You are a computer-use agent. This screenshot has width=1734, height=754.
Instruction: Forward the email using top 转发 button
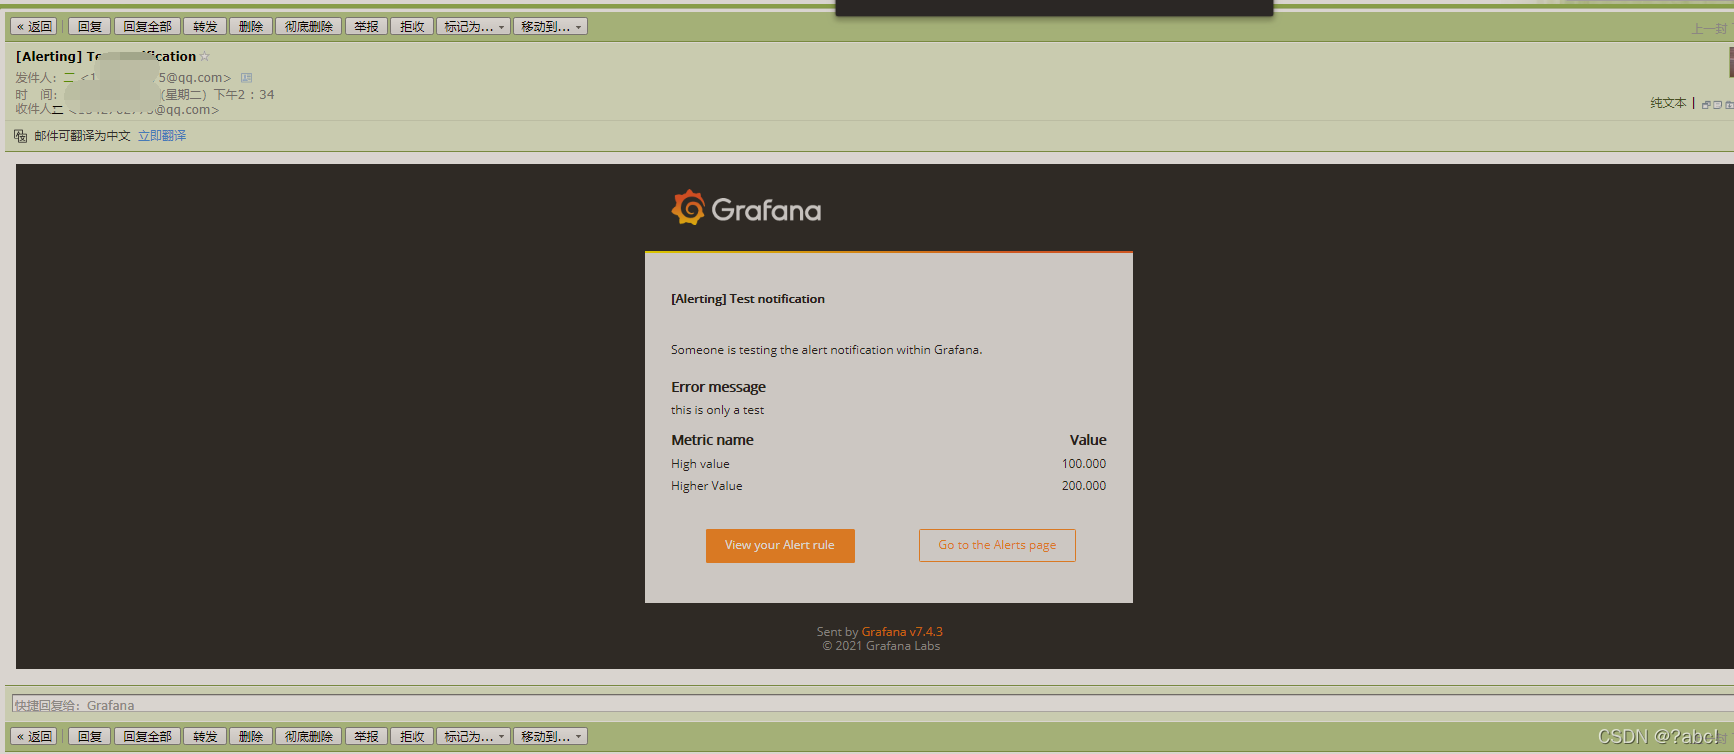click(205, 27)
